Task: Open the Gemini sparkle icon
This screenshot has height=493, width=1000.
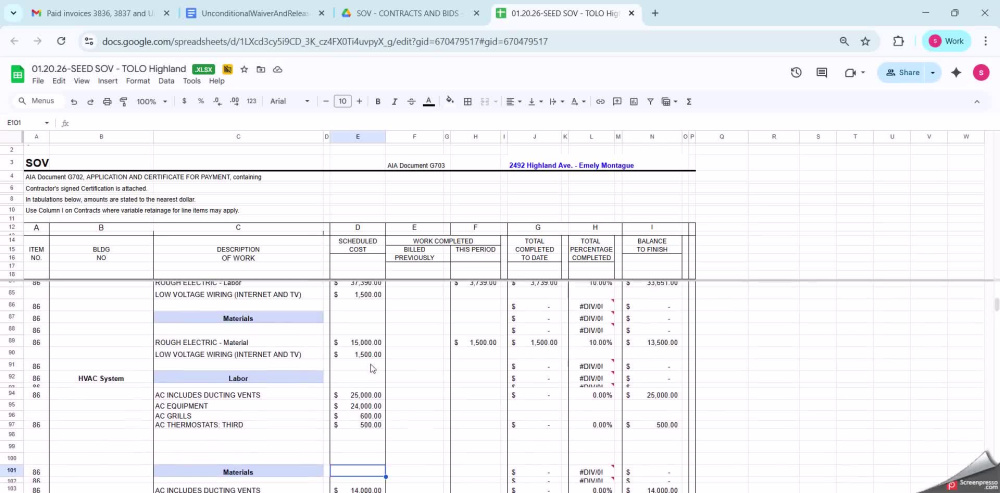Action: click(956, 73)
